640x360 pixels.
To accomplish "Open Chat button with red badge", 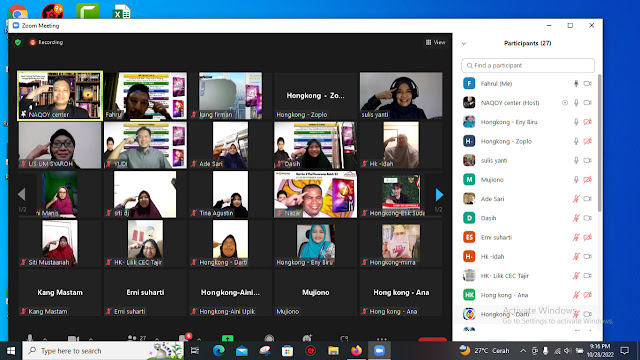I will (x=184, y=338).
